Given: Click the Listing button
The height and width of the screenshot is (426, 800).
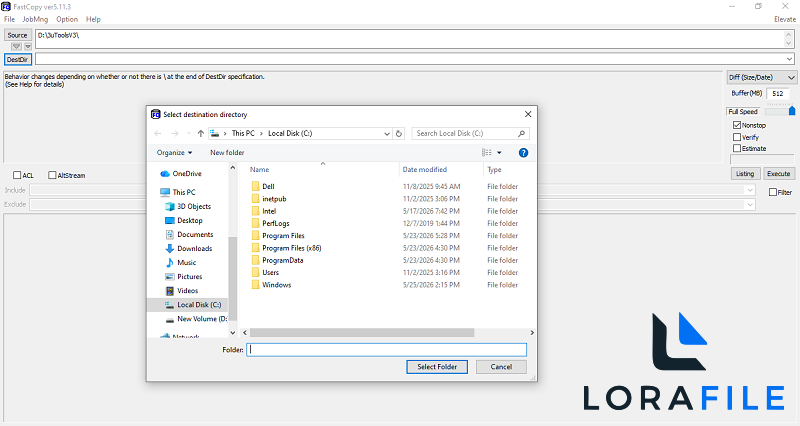Looking at the screenshot, I should [x=745, y=173].
